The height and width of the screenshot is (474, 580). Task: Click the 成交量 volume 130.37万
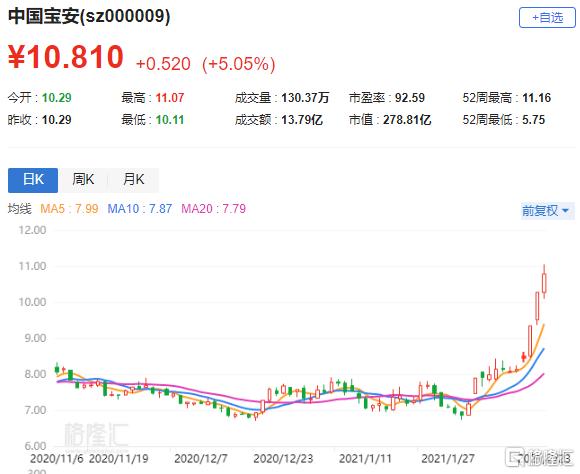[x=305, y=98]
